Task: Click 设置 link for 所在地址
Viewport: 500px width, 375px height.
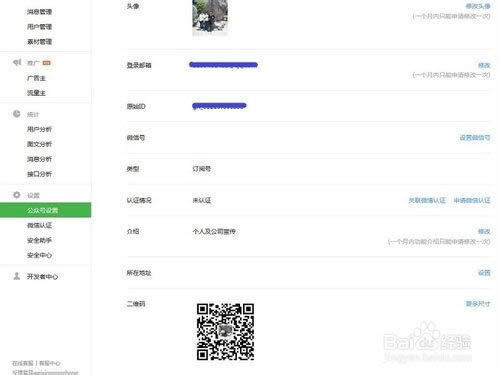Action: click(484, 273)
